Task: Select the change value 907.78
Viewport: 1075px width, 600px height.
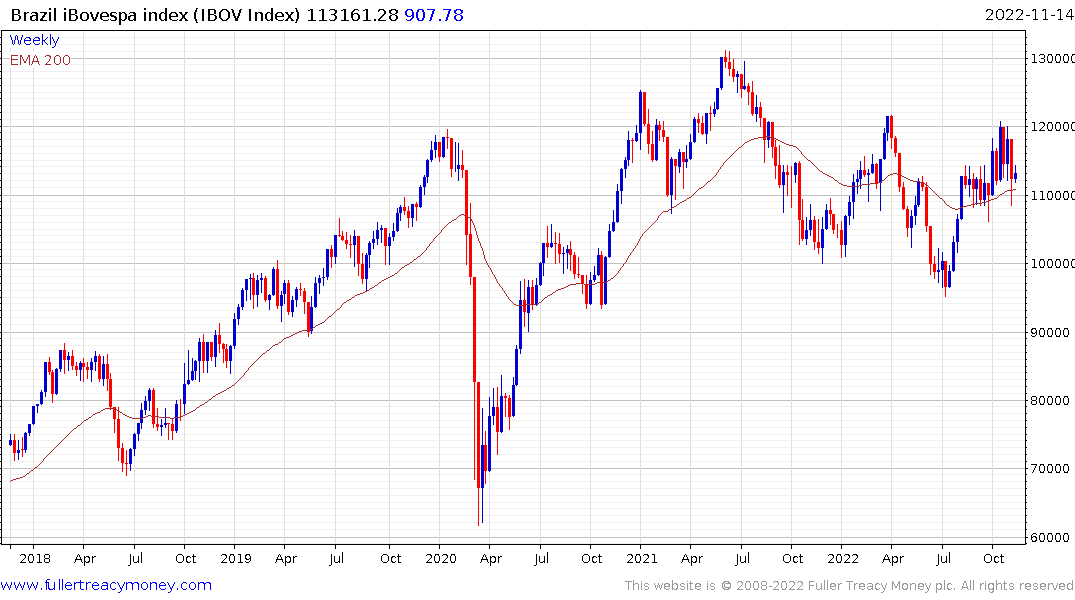Action: pos(434,14)
